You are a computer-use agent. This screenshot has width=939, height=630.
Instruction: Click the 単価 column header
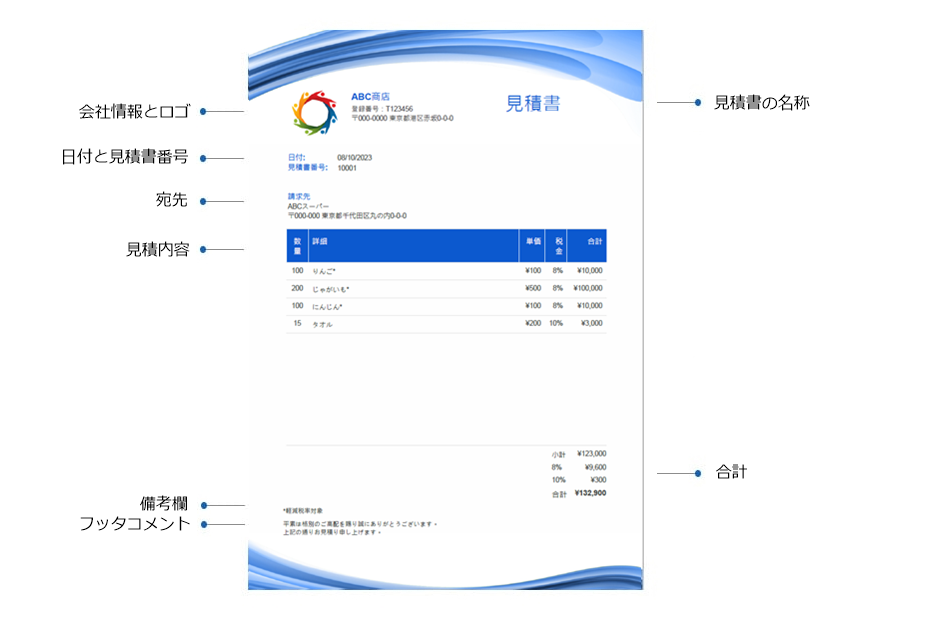point(531,243)
